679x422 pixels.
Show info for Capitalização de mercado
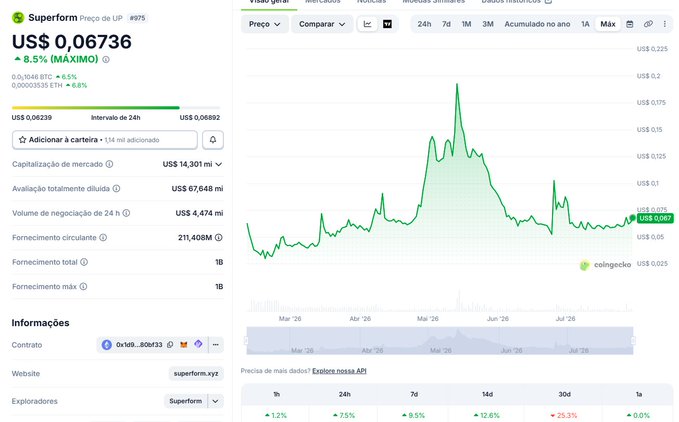coord(110,164)
